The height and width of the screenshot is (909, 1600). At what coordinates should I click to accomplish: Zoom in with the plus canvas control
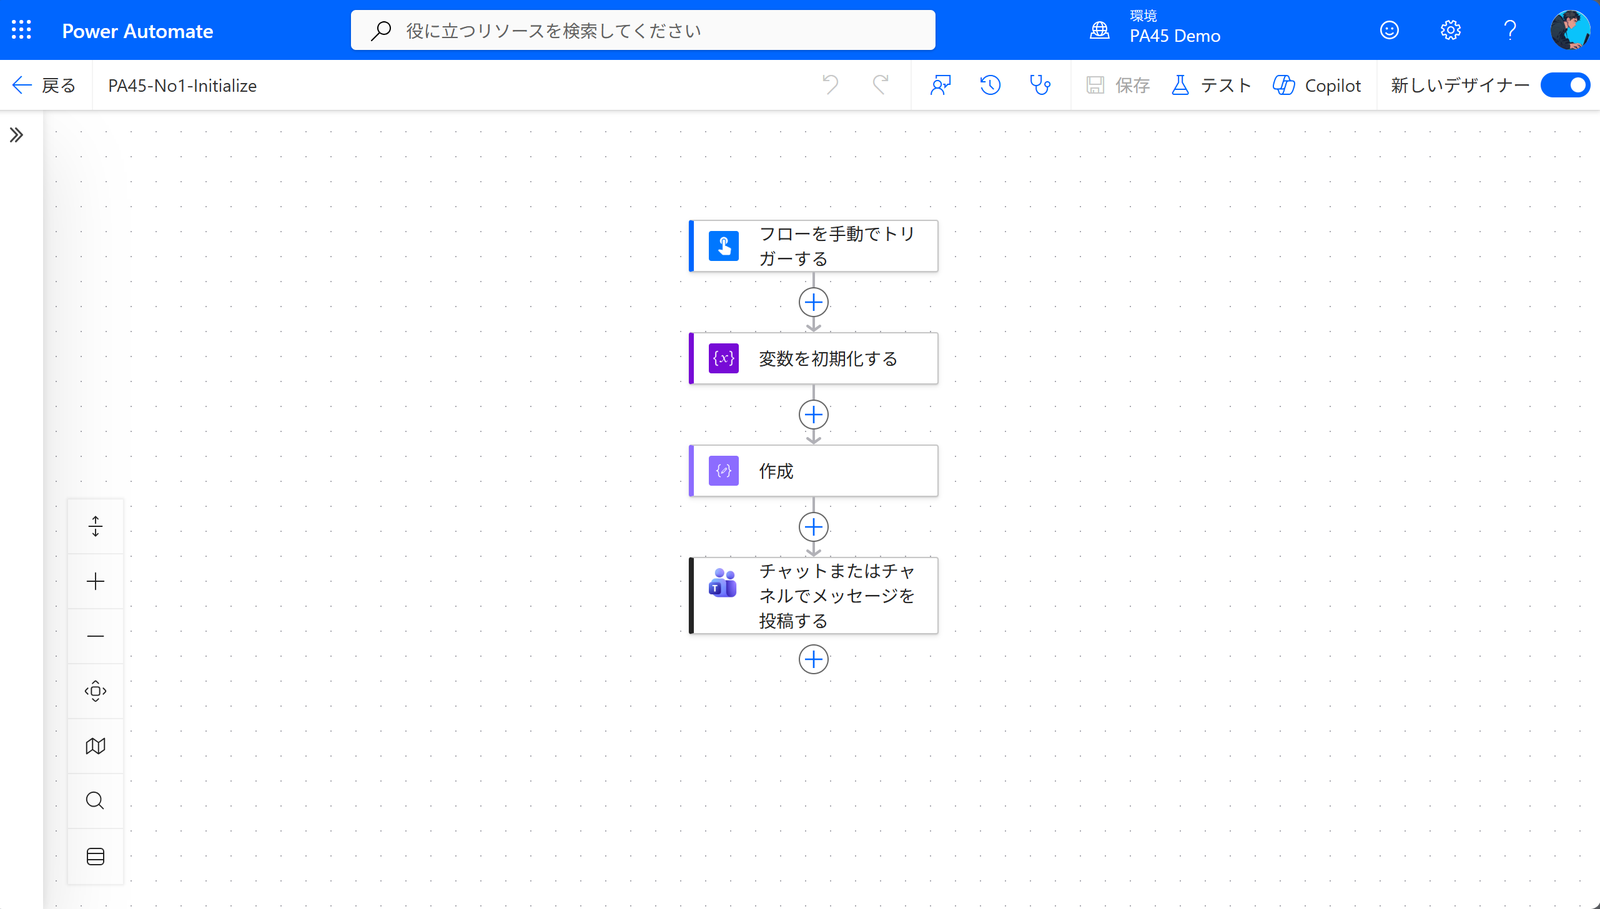[x=95, y=581]
